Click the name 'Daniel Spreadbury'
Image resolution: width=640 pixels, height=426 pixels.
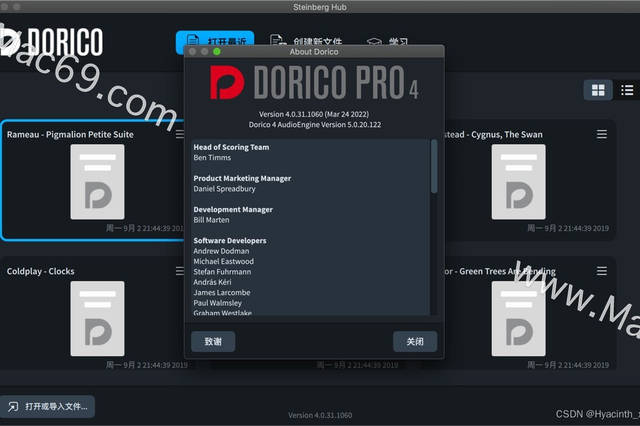(x=224, y=189)
